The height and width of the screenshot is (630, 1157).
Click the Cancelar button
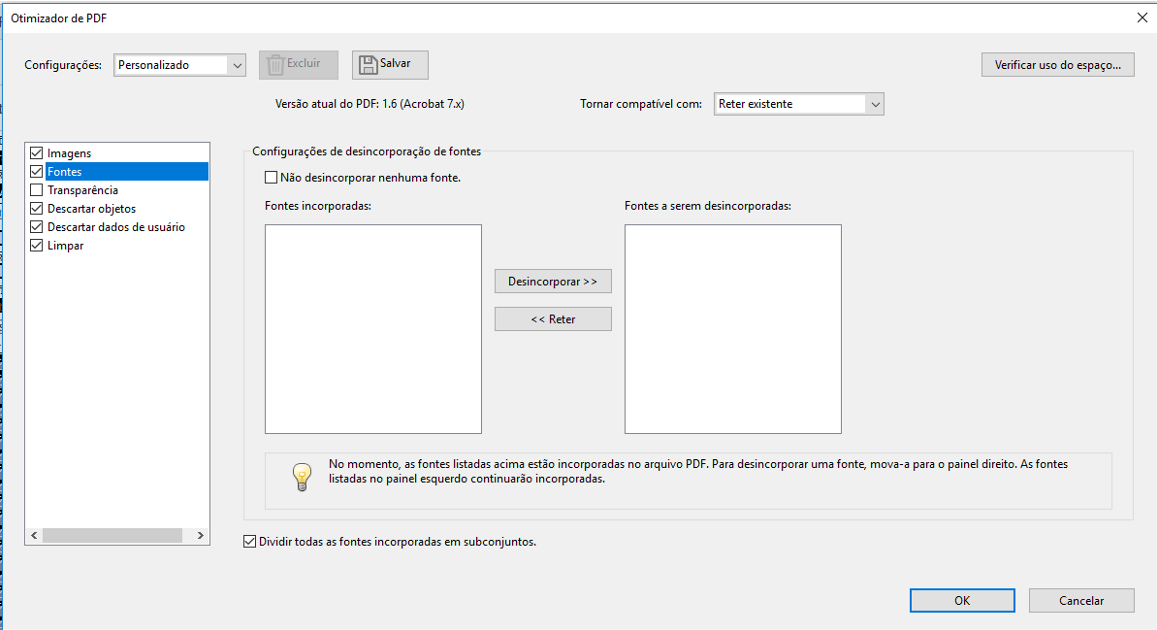1081,601
